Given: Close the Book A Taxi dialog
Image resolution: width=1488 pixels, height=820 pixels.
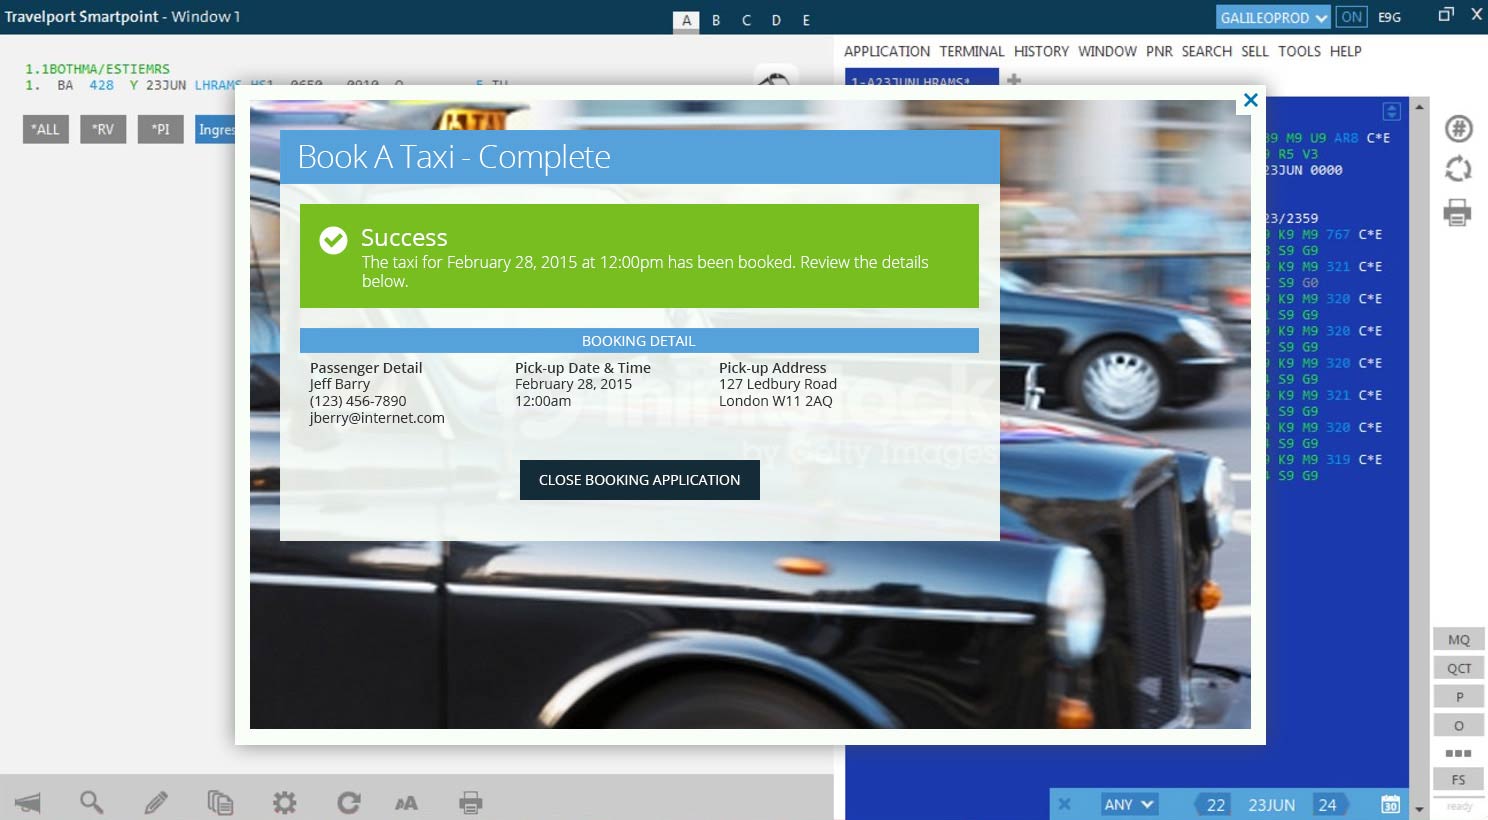Looking at the screenshot, I should click(x=1250, y=100).
